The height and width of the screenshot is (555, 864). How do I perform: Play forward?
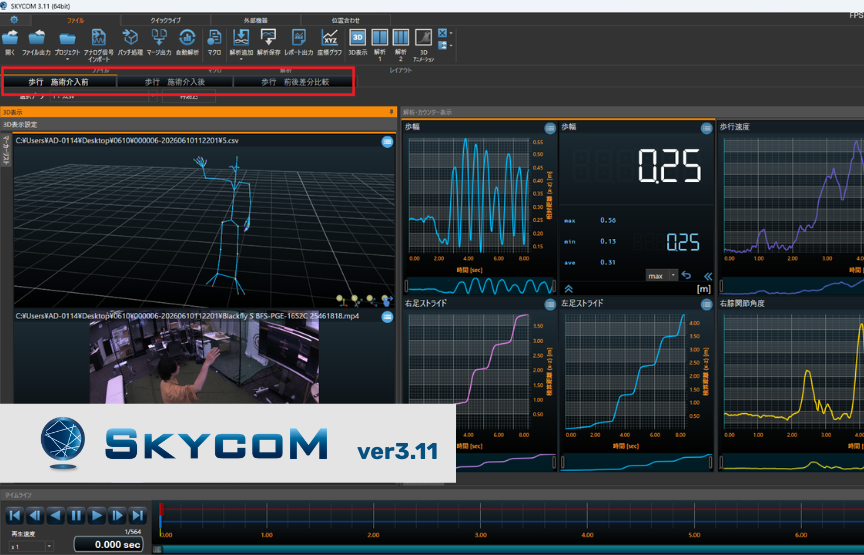coord(96,516)
